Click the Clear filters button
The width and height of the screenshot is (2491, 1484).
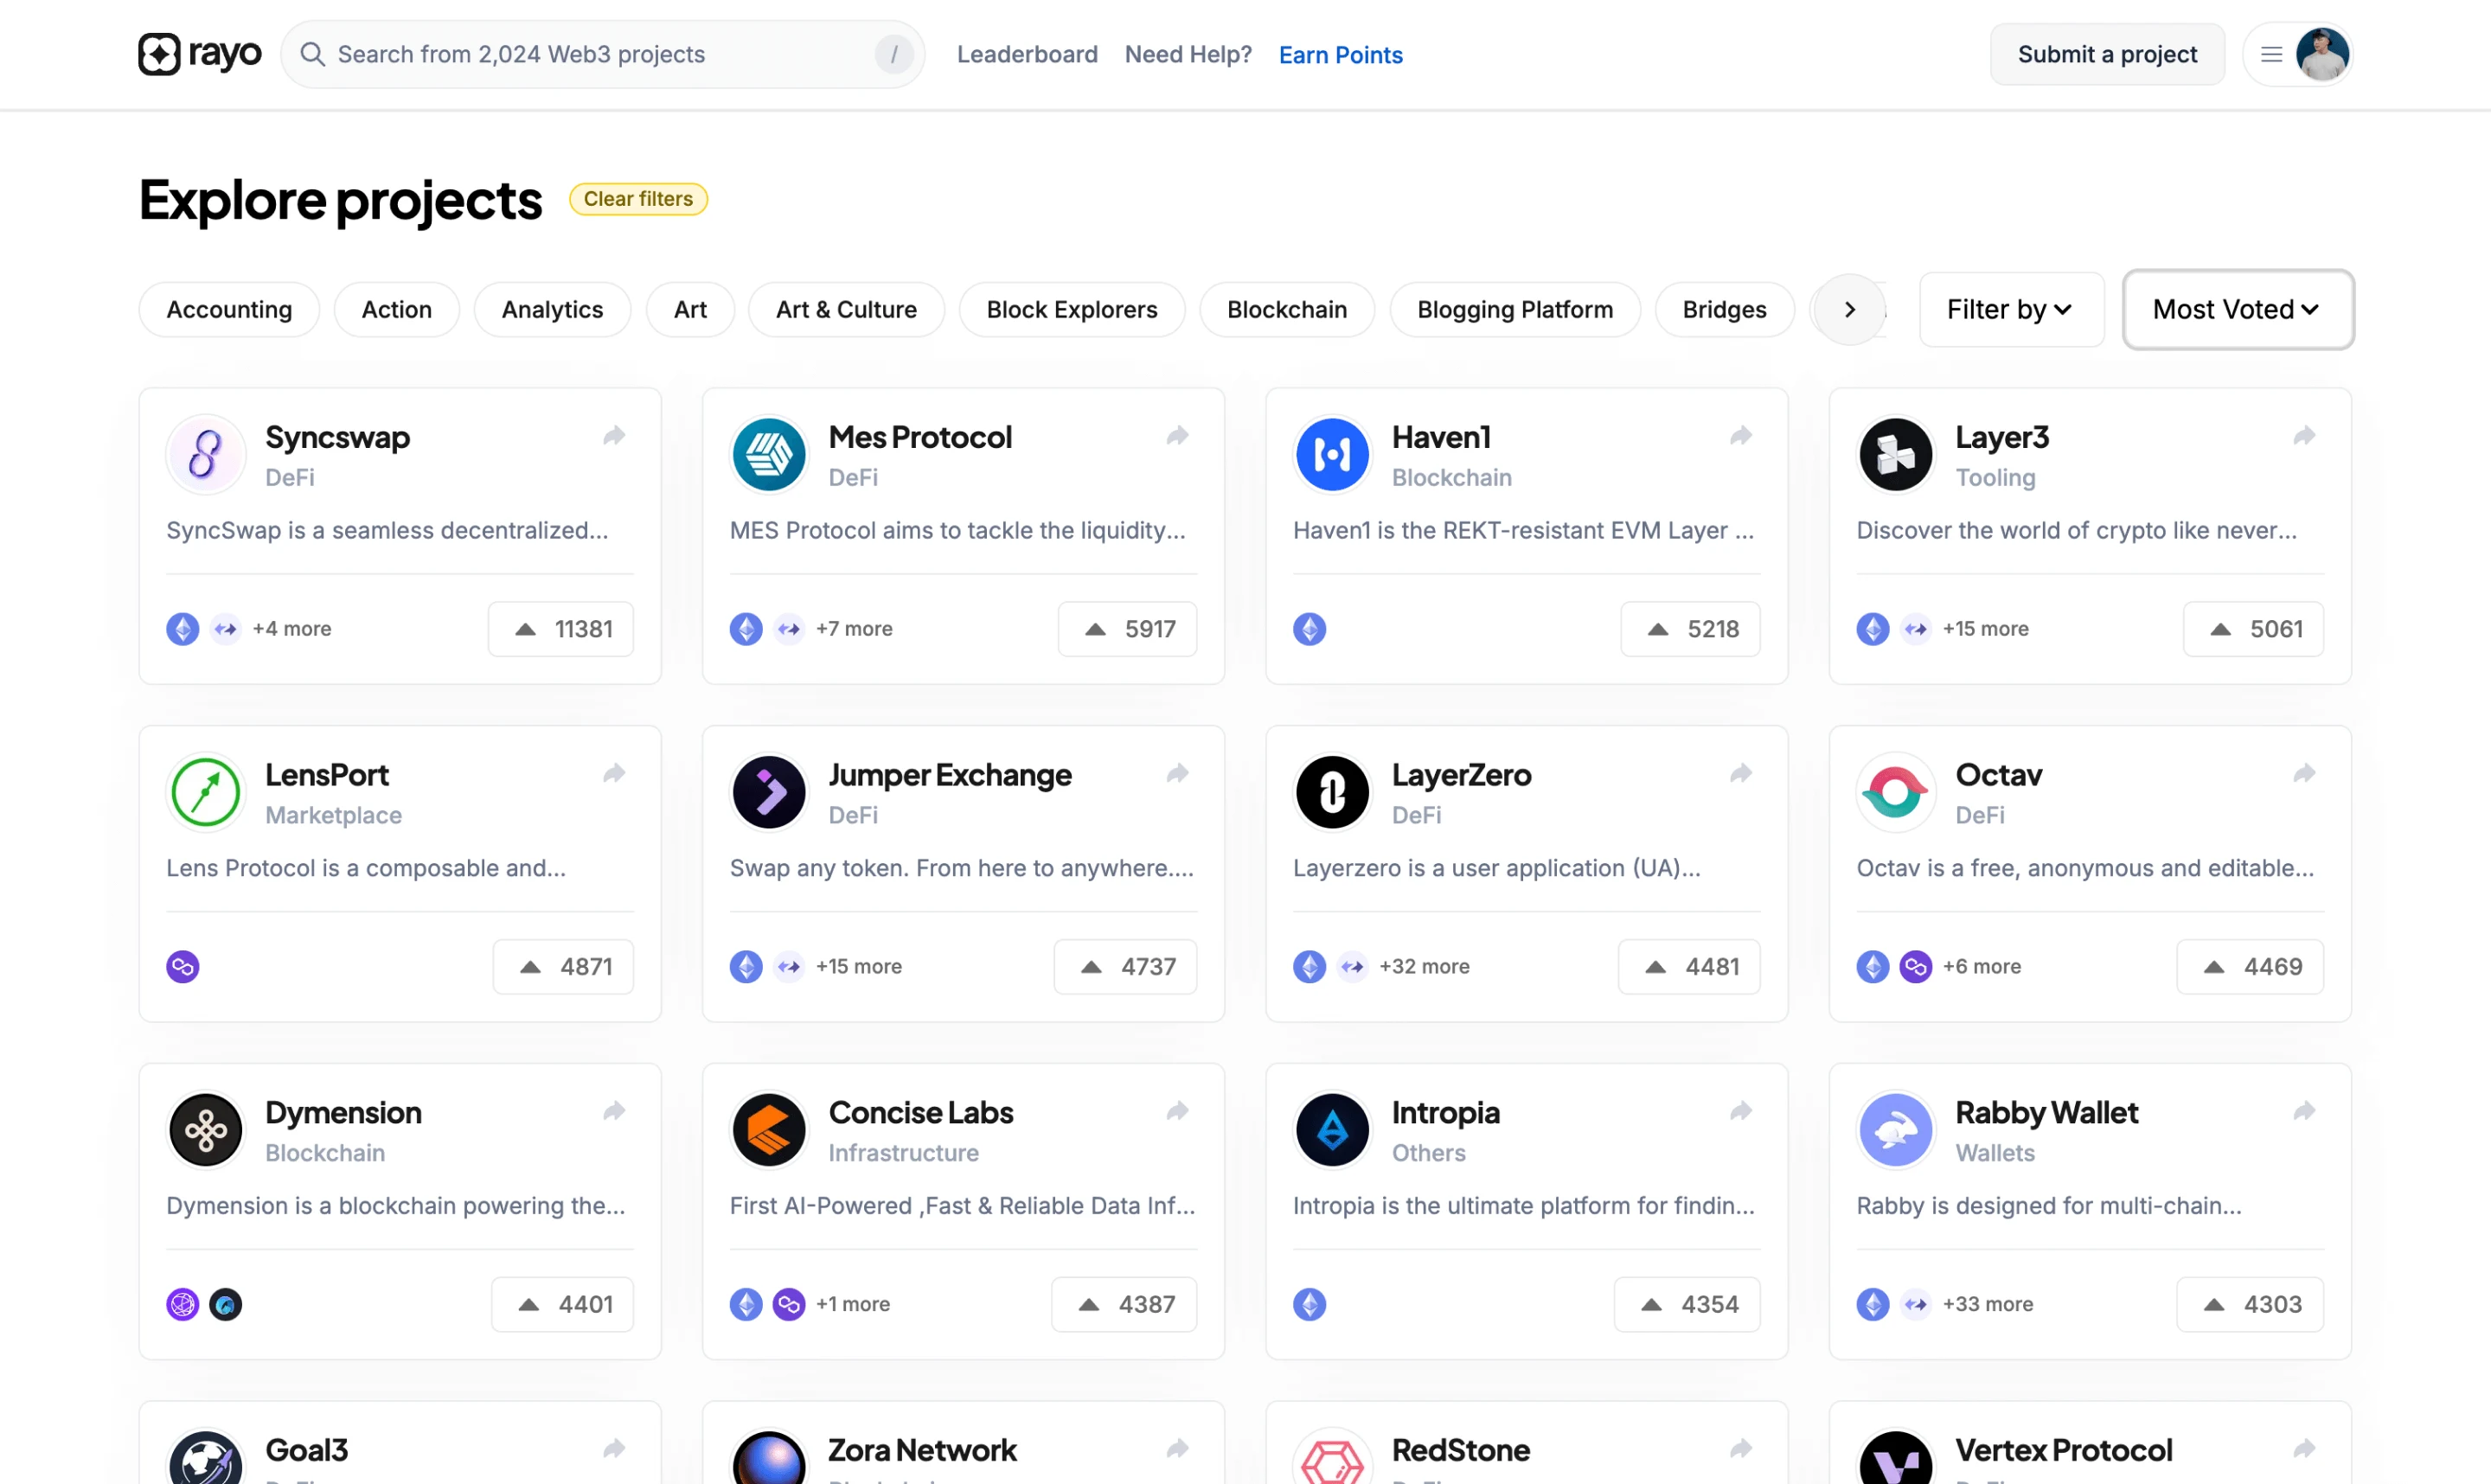tap(638, 199)
